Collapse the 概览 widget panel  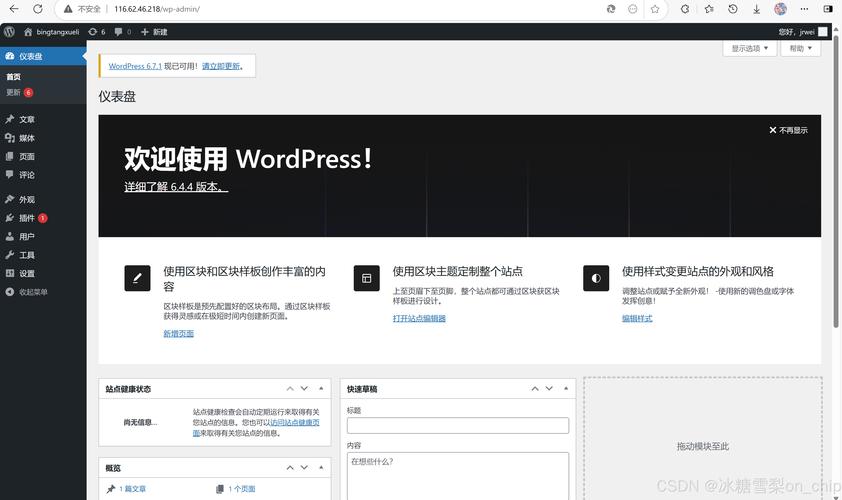click(x=321, y=468)
